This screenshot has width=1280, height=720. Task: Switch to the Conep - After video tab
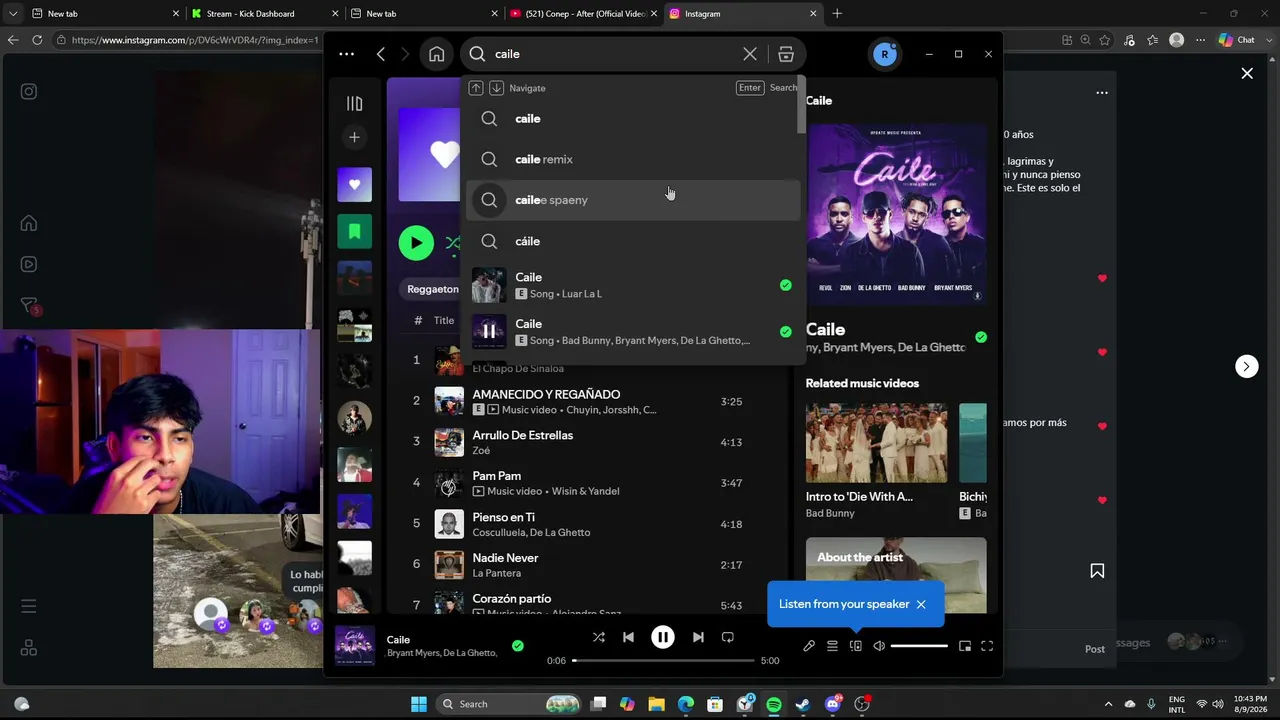tap(585, 14)
